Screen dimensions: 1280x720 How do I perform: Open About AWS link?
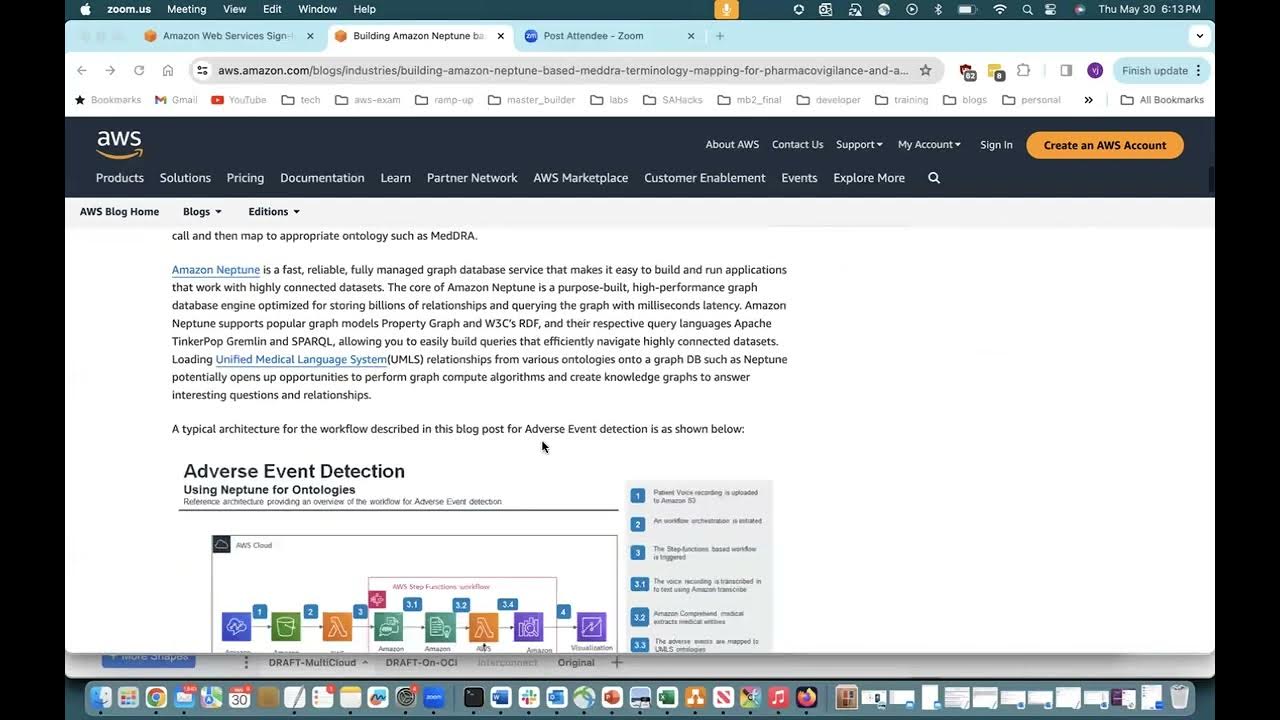tap(732, 145)
